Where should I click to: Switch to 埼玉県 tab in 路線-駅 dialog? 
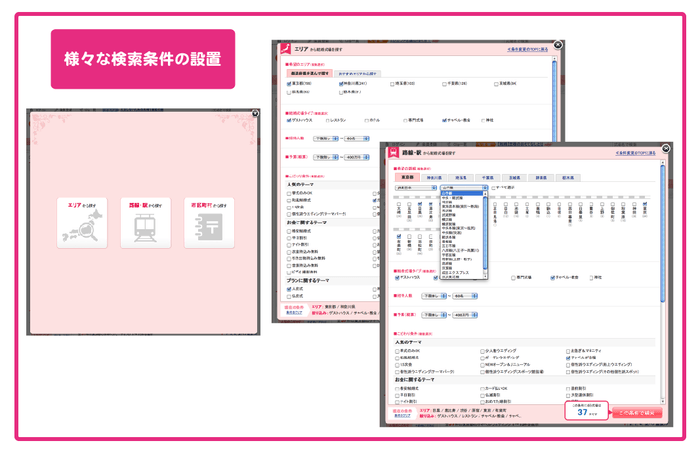pos(461,177)
